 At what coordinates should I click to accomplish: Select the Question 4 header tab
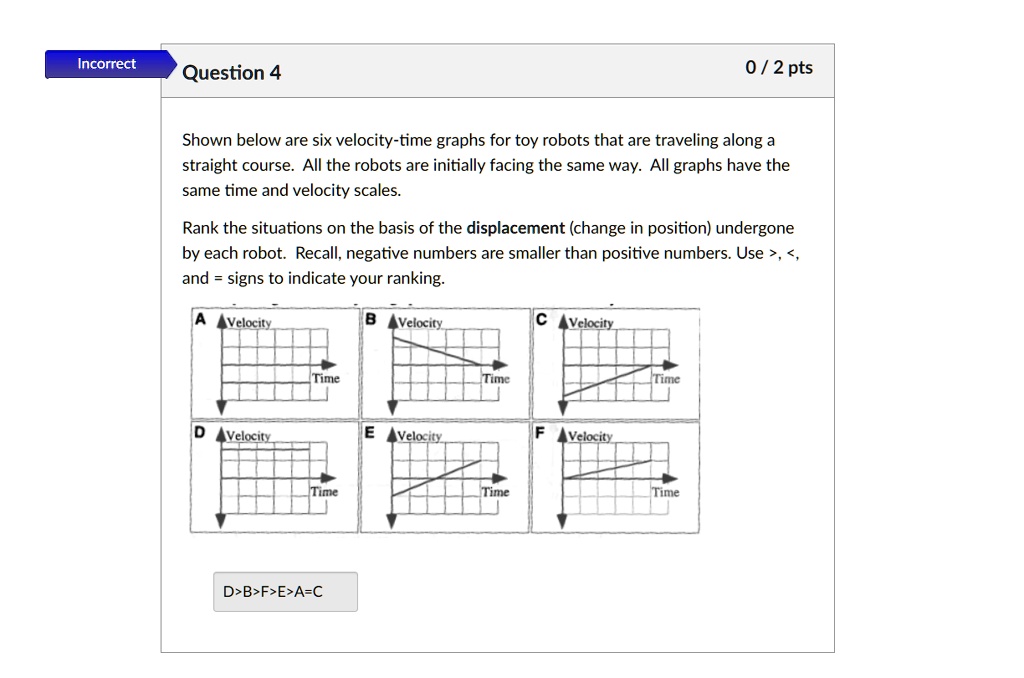[x=231, y=72]
